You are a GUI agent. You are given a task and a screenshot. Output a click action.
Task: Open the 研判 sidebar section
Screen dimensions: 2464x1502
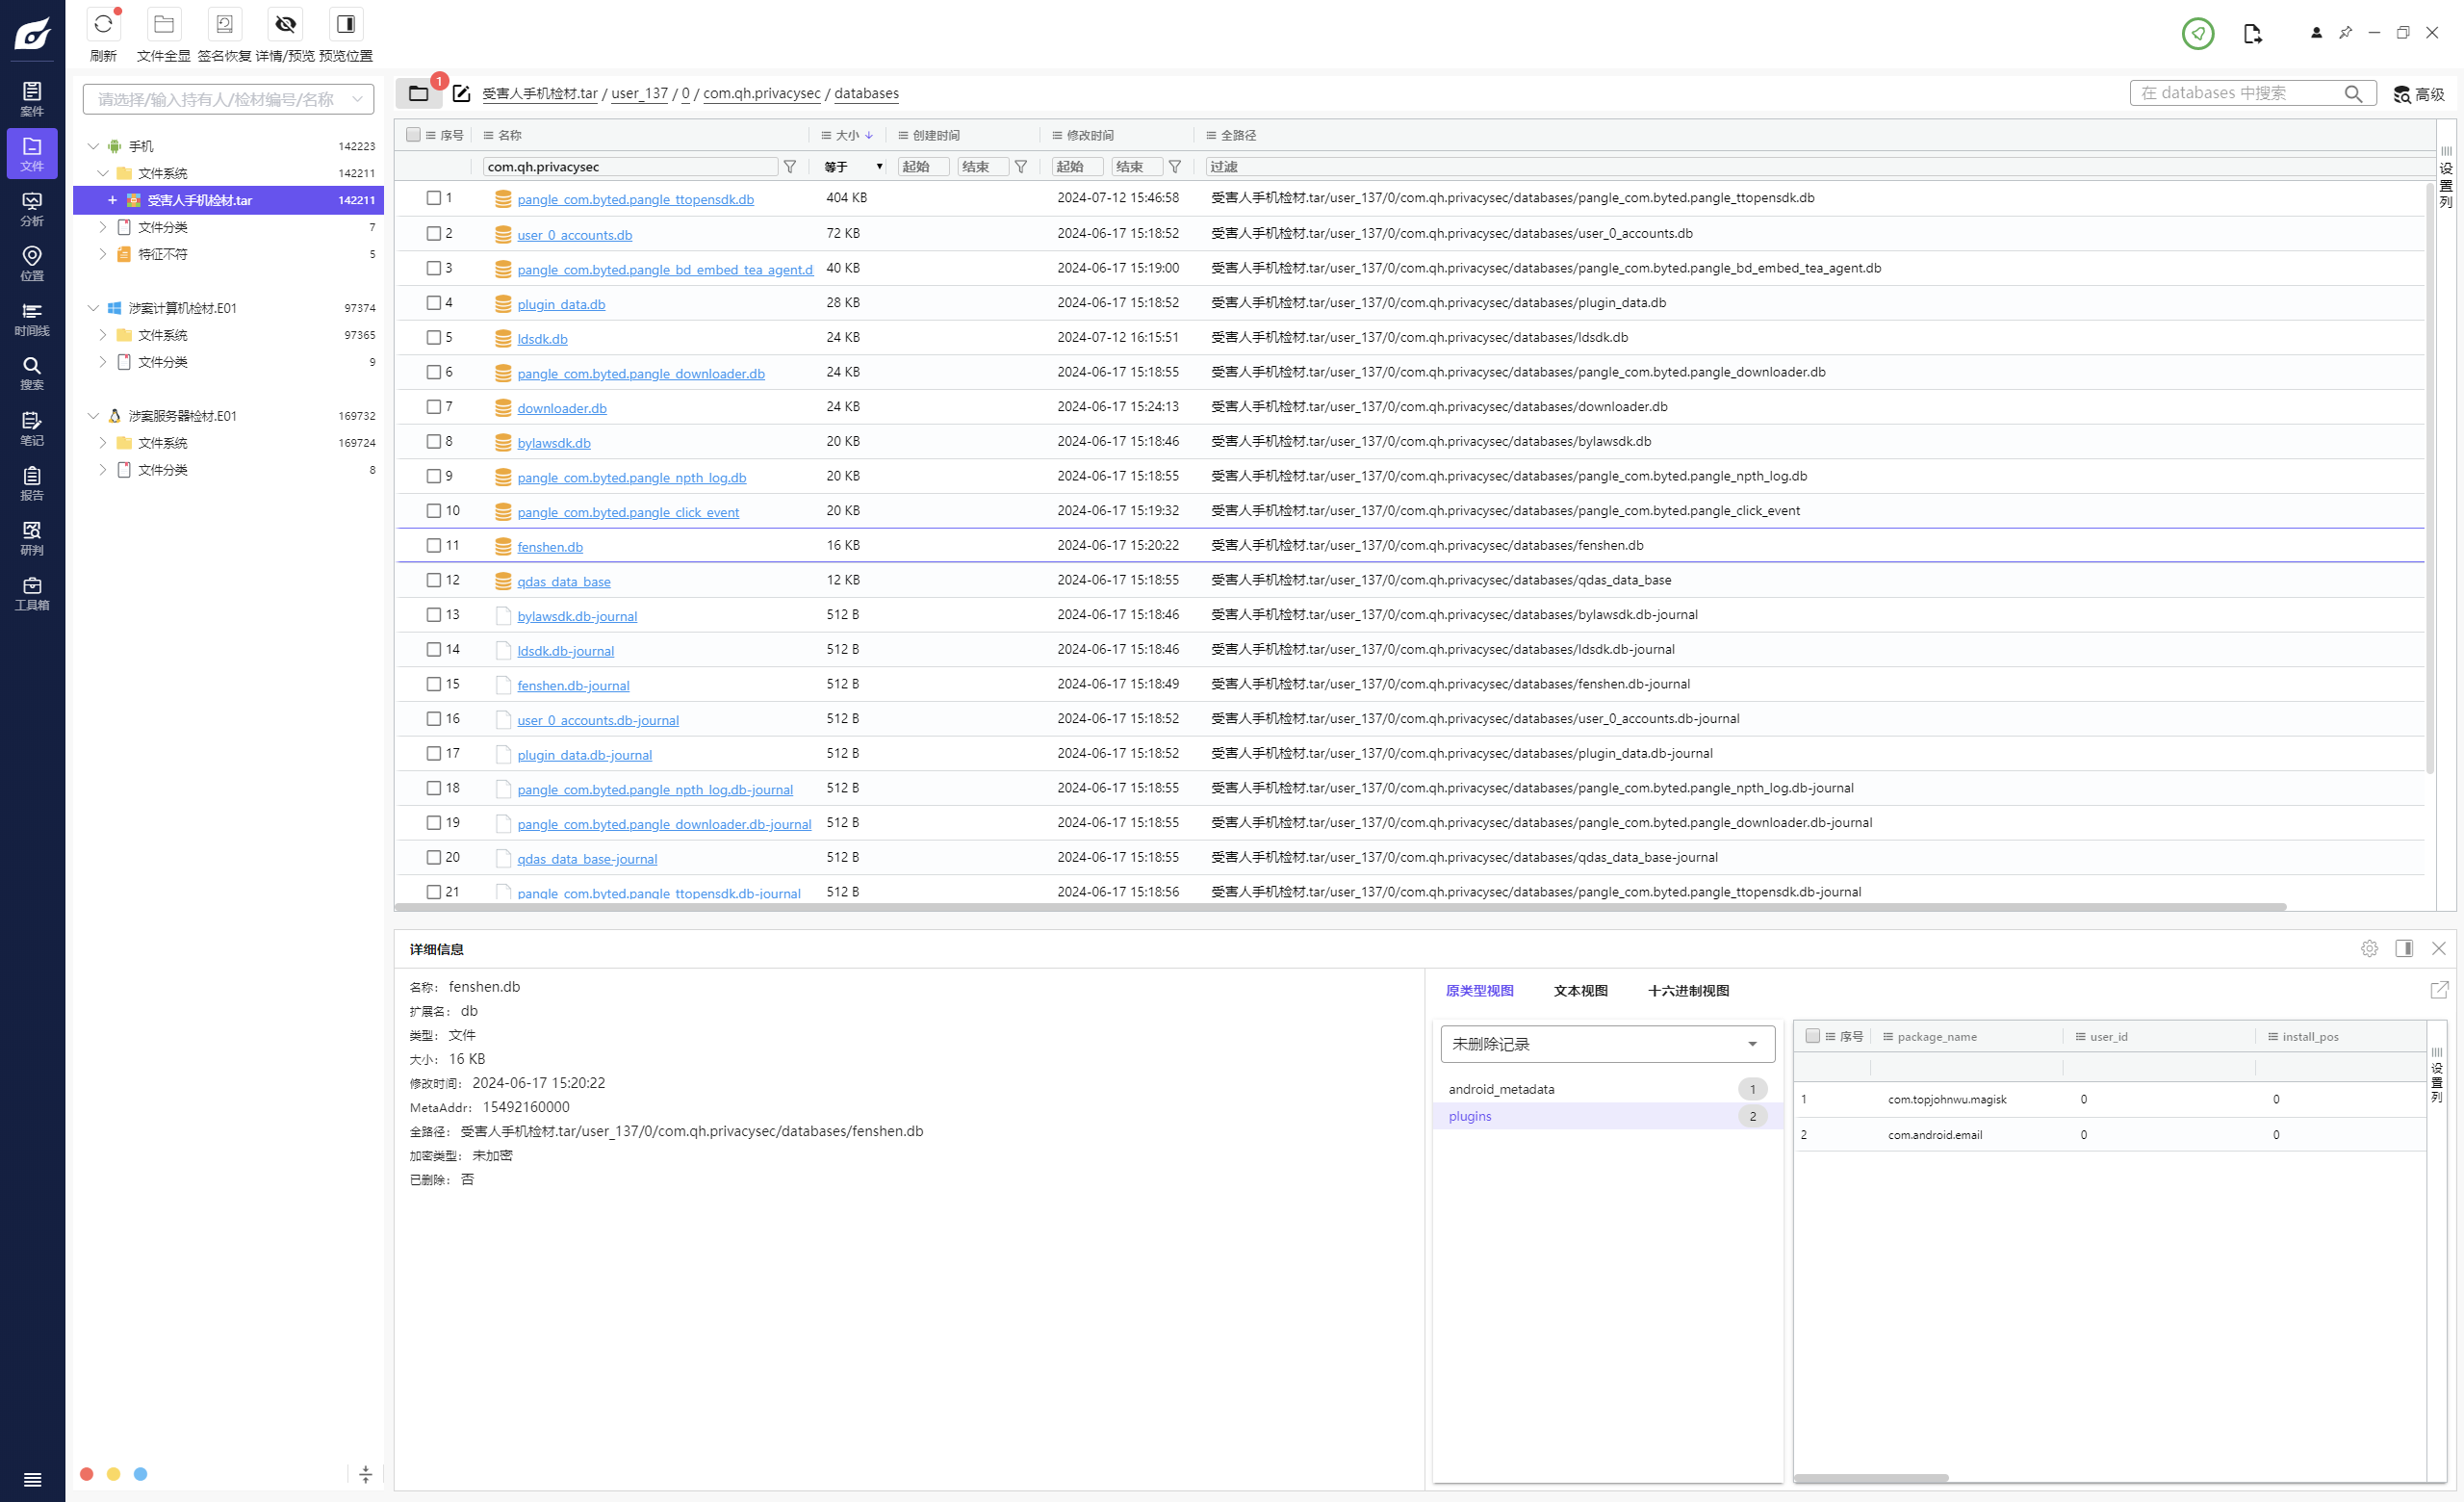32,538
